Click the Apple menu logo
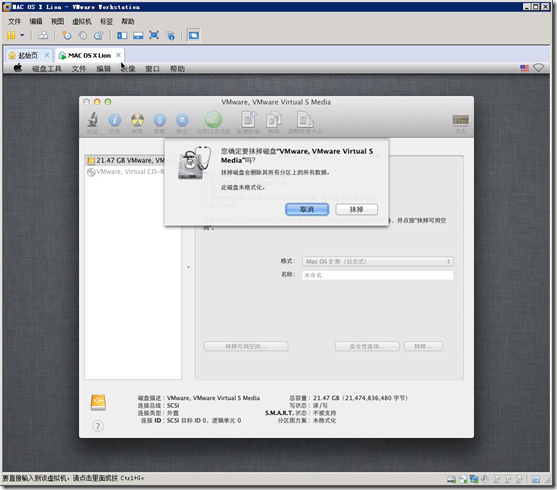 tap(18, 68)
